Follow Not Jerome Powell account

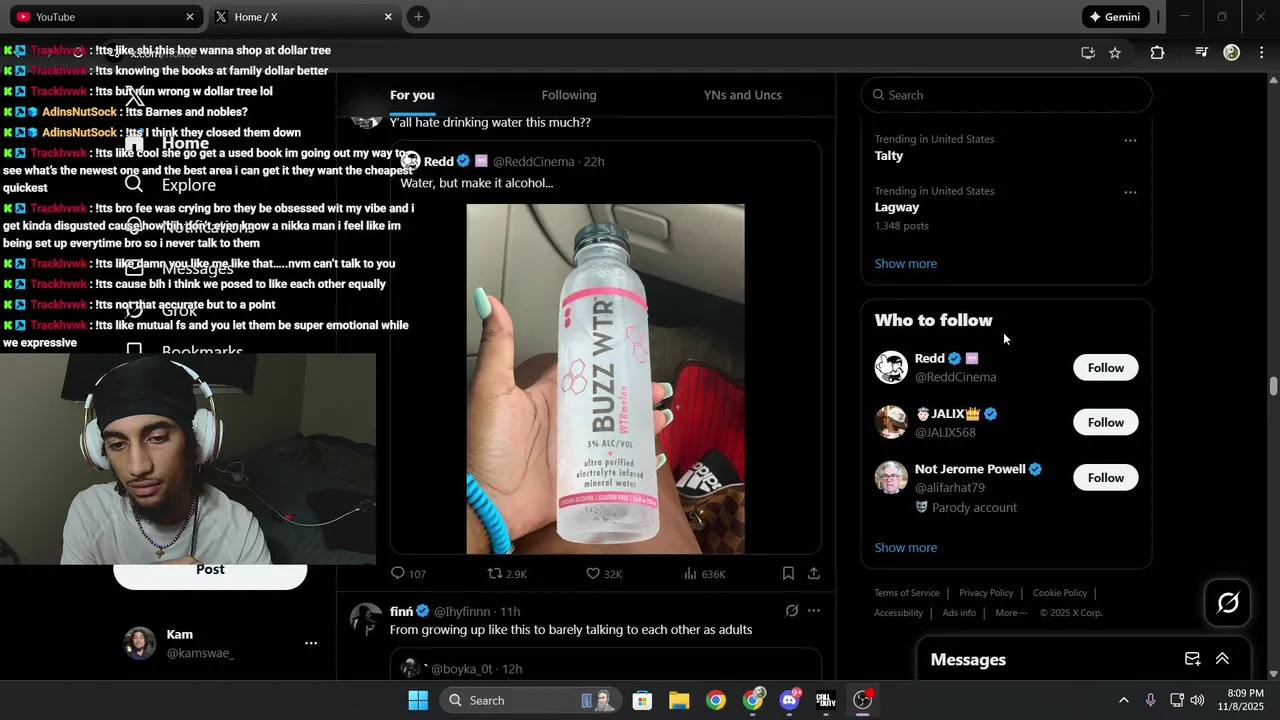1105,478
